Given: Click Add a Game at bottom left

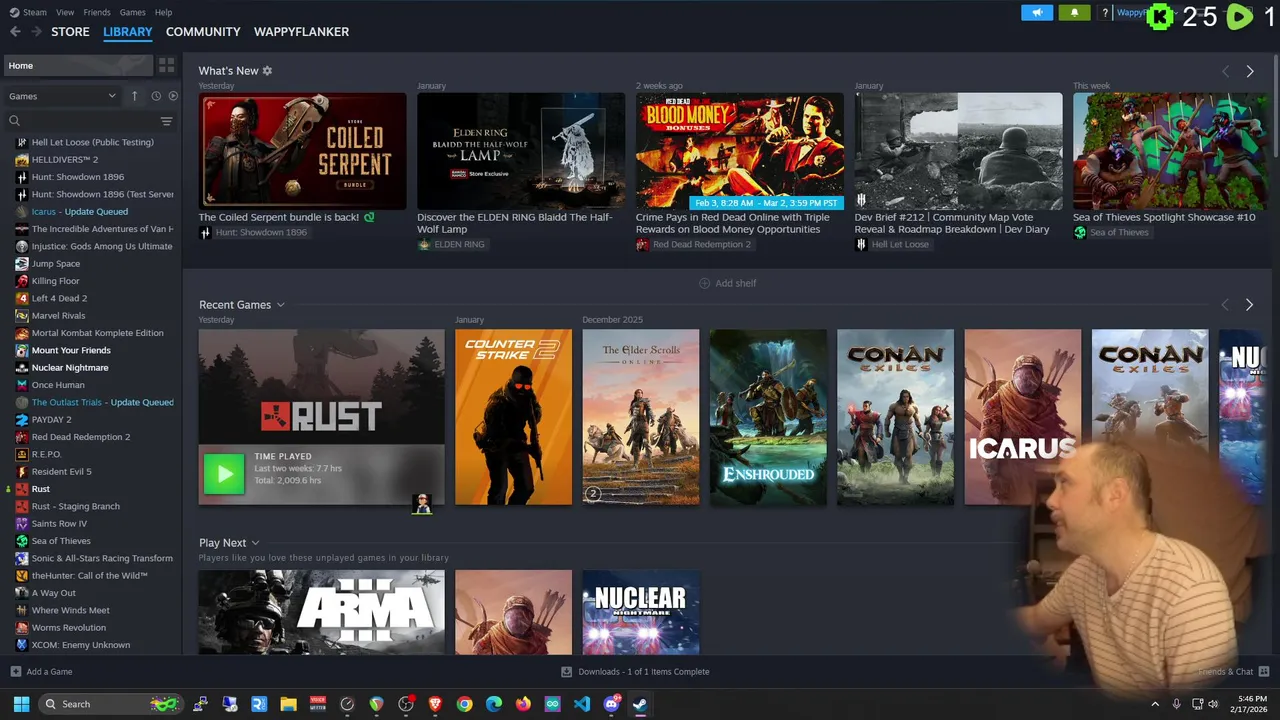Looking at the screenshot, I should (x=42, y=672).
